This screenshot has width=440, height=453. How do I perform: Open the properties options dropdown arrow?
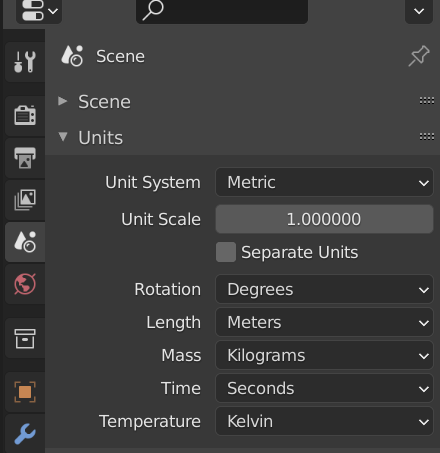tap(419, 11)
